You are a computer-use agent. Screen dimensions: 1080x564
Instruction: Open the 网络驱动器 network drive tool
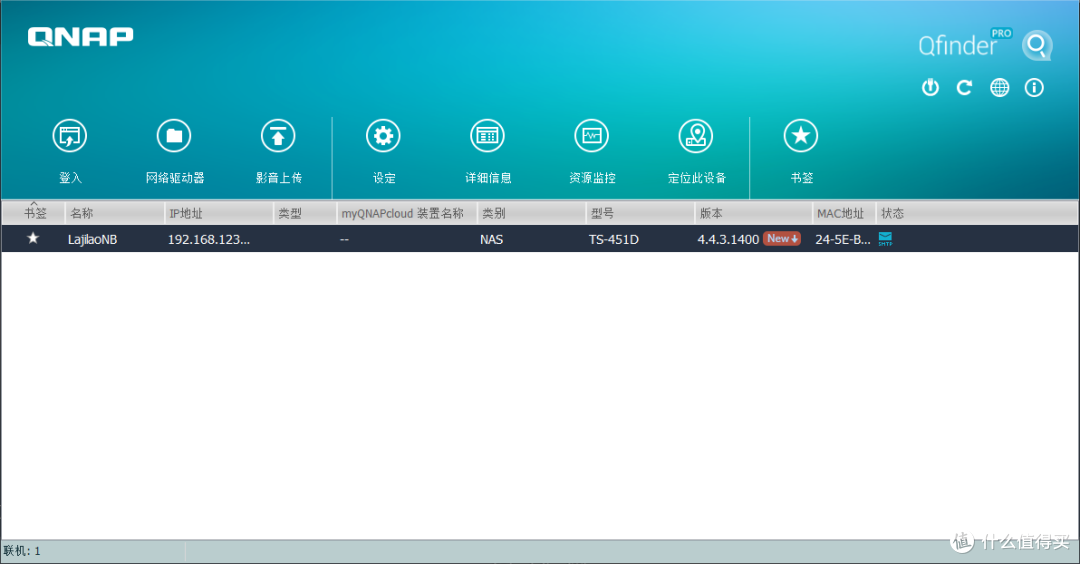tap(174, 136)
